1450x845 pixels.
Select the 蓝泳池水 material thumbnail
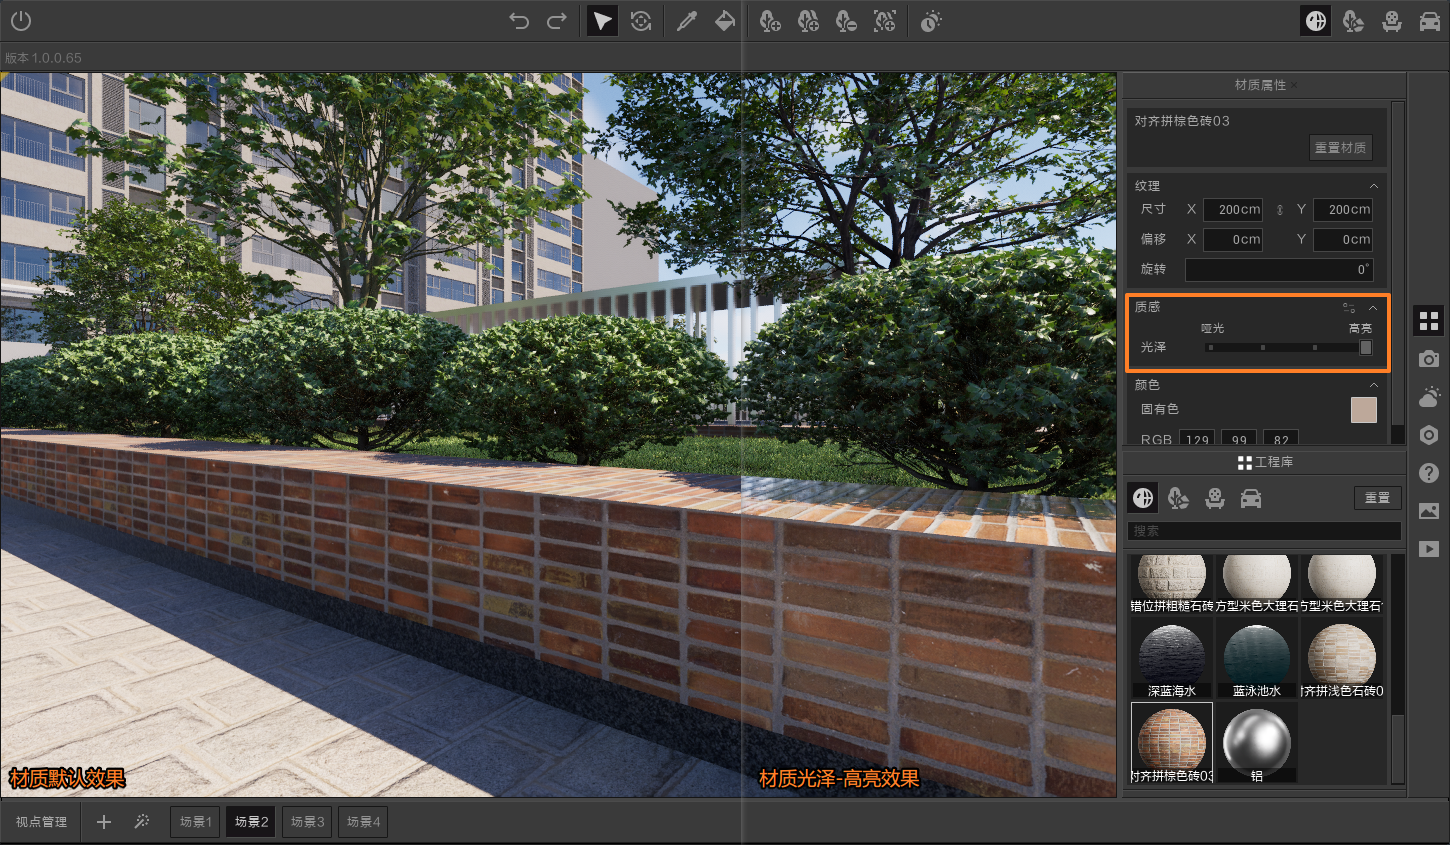tap(1257, 658)
